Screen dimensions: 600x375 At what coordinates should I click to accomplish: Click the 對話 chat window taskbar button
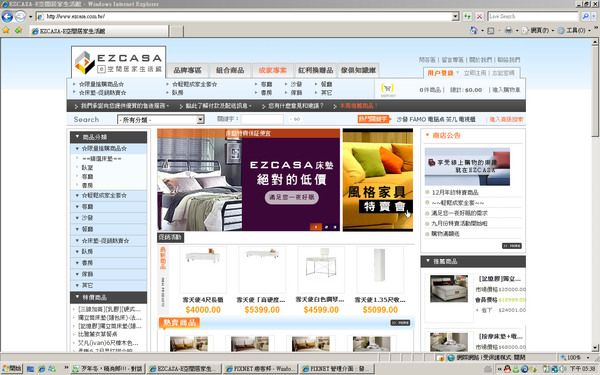coord(107,369)
